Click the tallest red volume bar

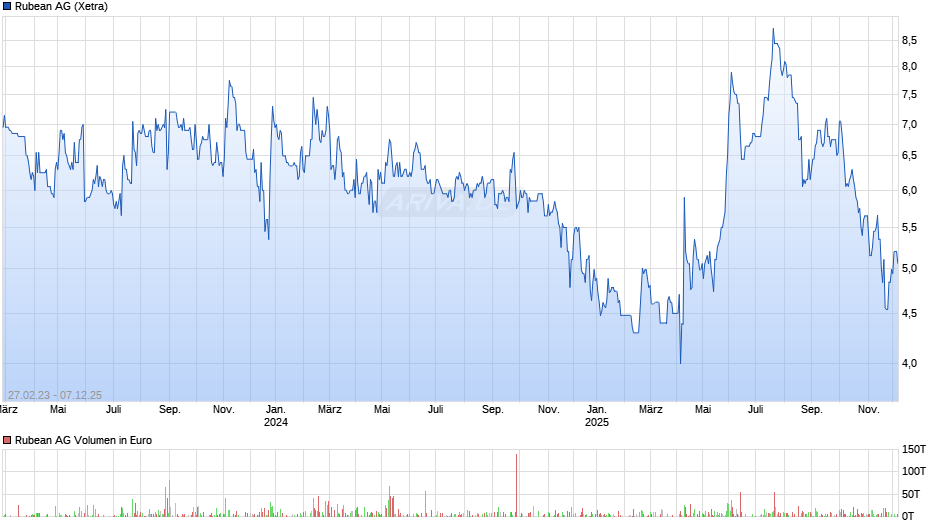point(516,485)
